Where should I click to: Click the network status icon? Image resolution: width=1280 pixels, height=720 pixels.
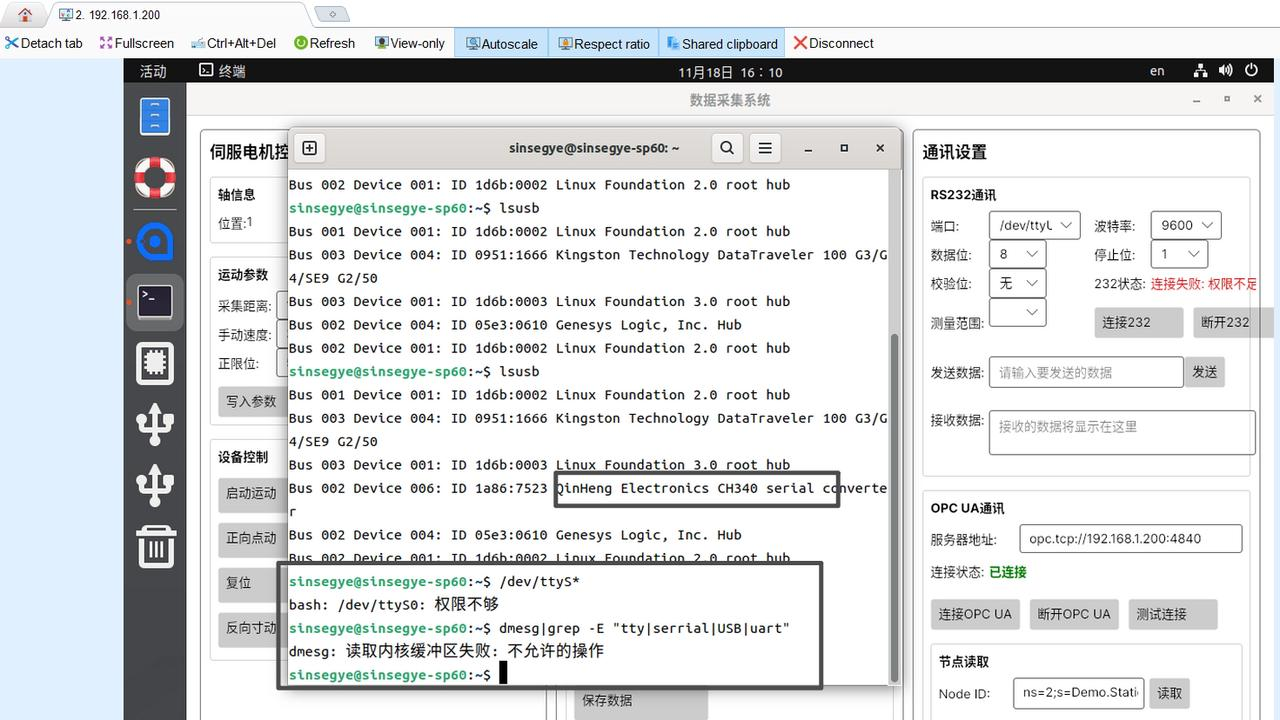[x=1201, y=71]
